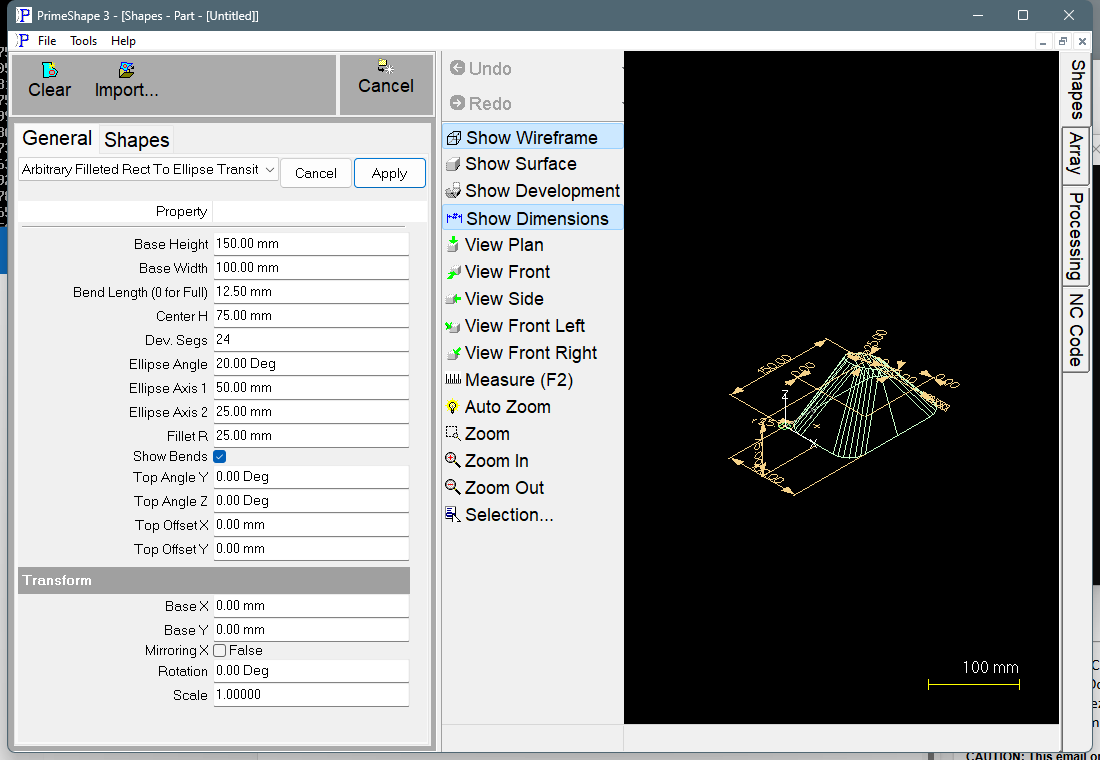Minimize the inner document window

click(x=1043, y=41)
